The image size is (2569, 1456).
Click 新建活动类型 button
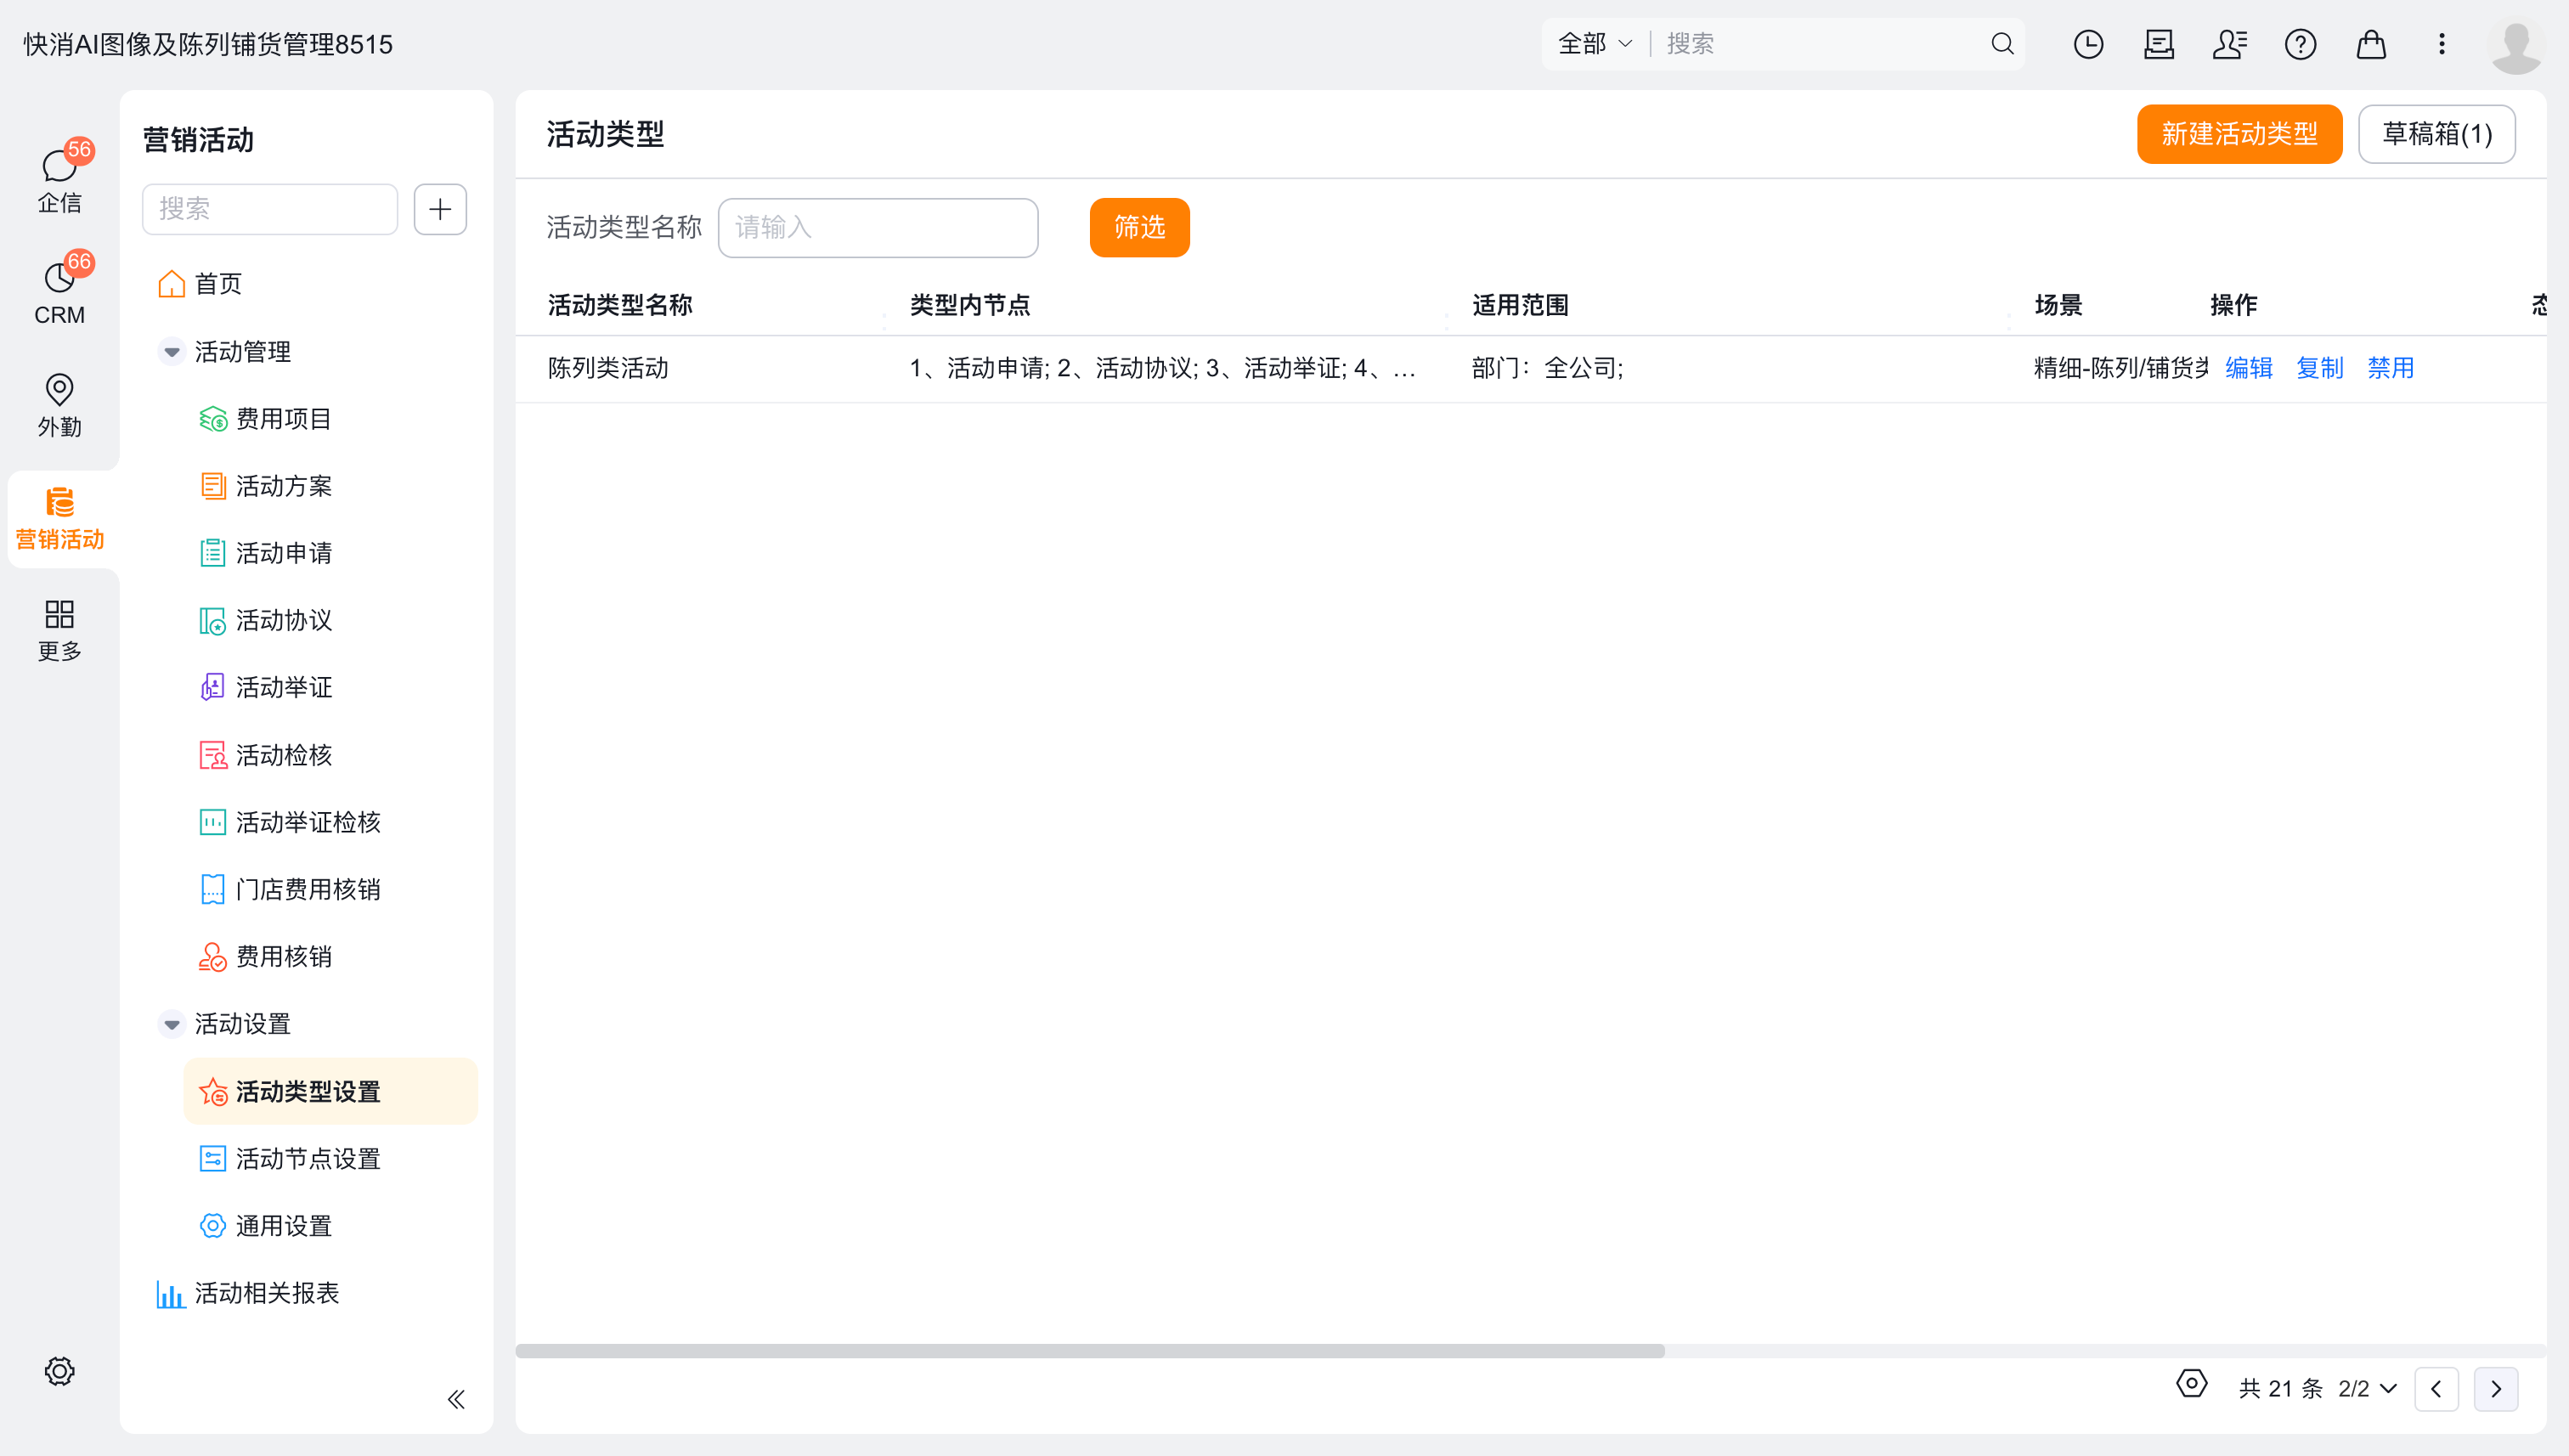2239,134
